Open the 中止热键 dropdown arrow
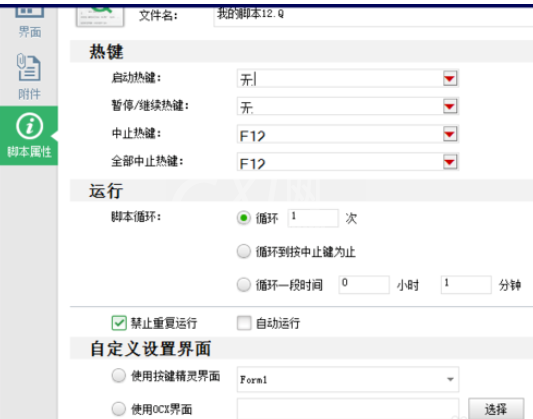This screenshot has height=419, width=533. point(450,134)
